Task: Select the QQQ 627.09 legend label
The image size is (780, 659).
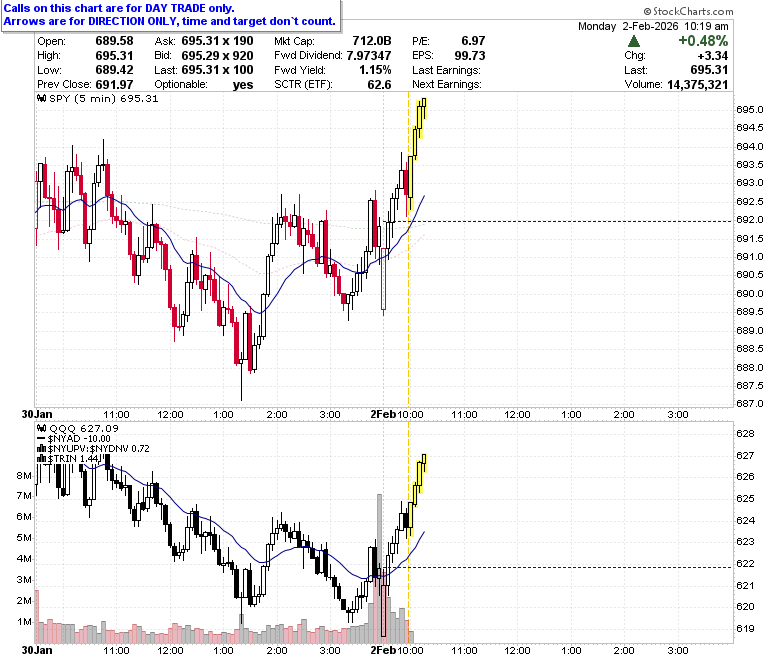Action: [x=84, y=428]
